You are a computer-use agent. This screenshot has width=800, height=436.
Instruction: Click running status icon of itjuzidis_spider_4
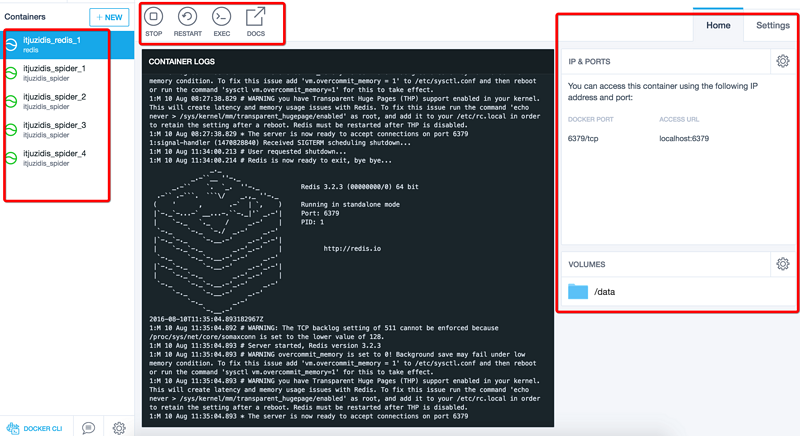[11, 158]
